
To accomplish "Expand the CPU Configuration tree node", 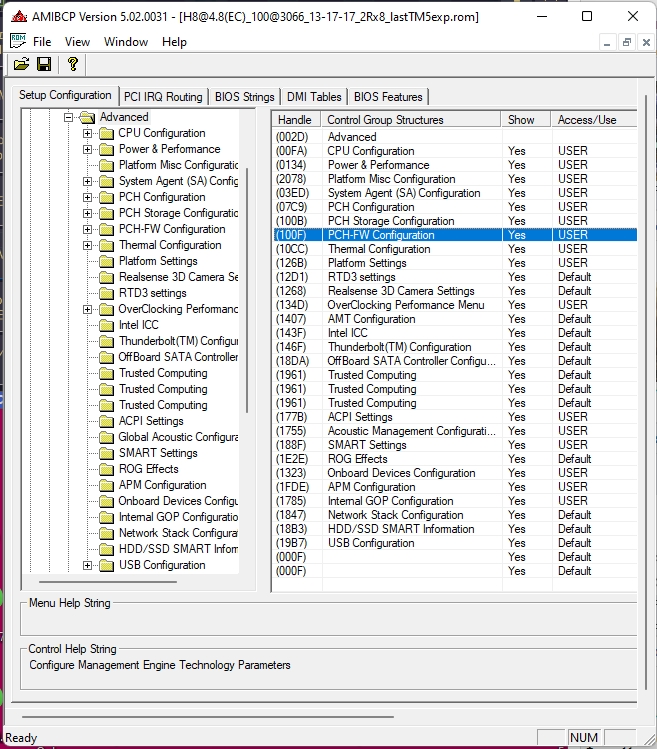I will click(x=87, y=133).
